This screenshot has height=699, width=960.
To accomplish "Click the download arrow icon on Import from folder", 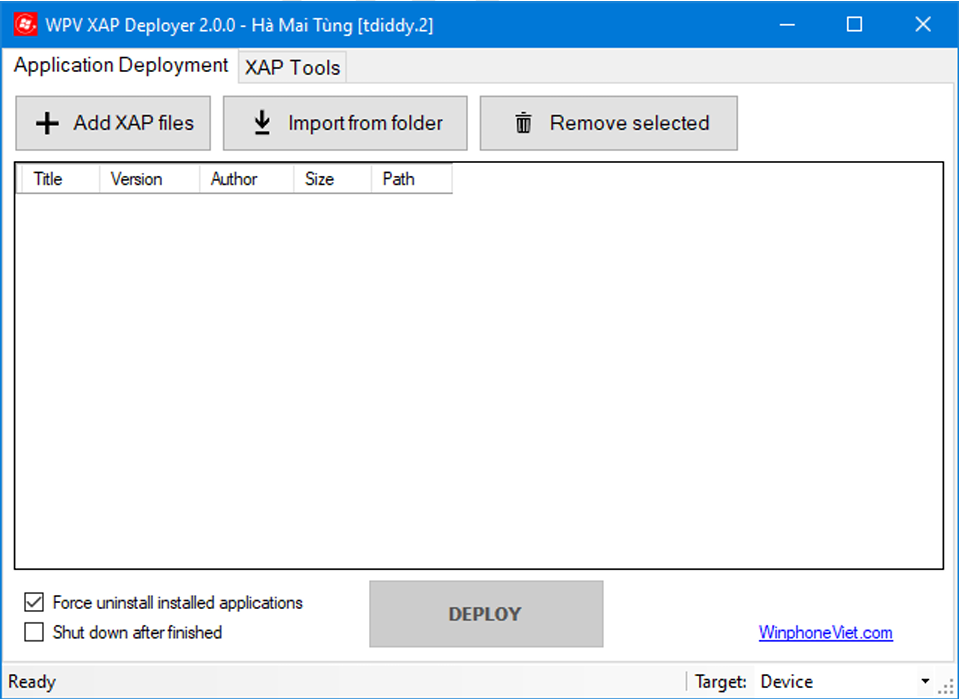I will (262, 123).
